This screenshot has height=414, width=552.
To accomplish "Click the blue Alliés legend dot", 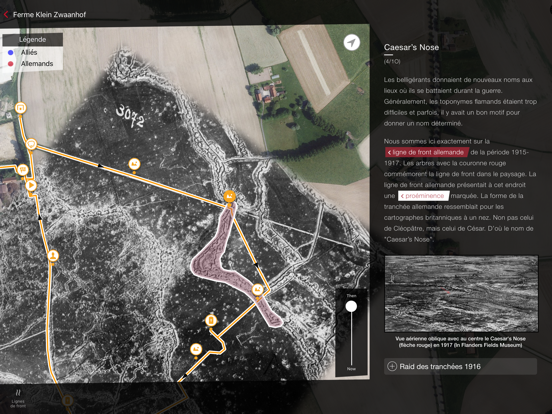I will [x=11, y=52].
